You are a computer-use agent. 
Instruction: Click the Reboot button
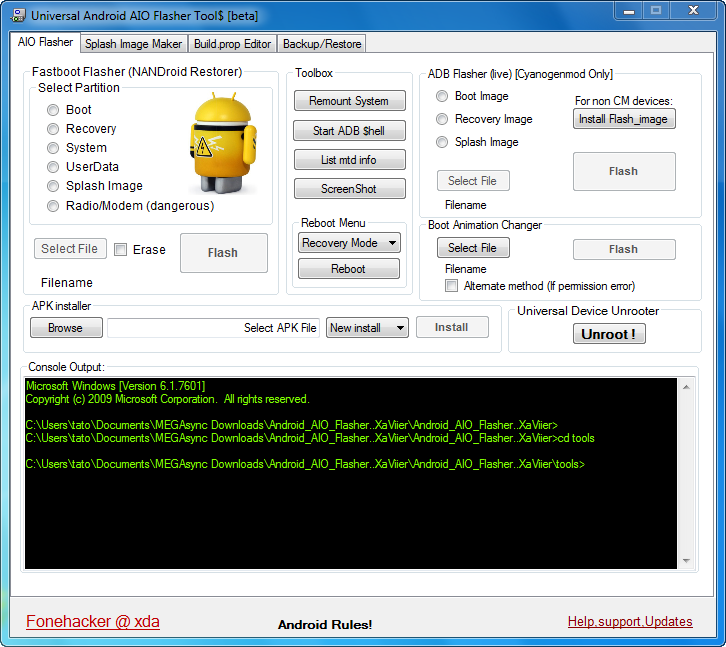[349, 269]
